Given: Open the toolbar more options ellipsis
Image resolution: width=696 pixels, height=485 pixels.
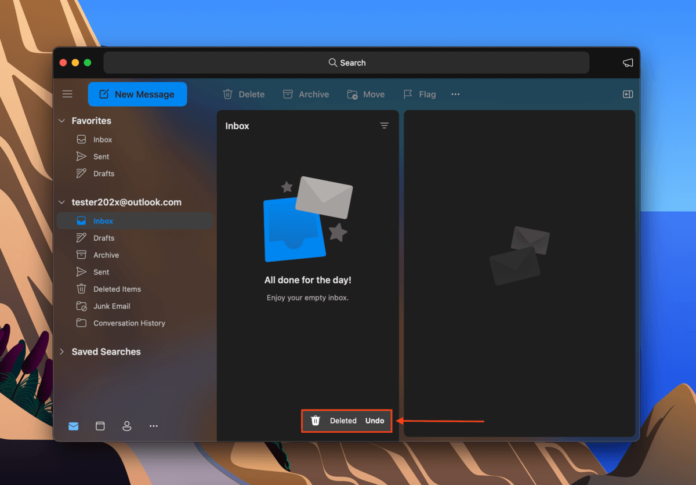Looking at the screenshot, I should click(455, 94).
